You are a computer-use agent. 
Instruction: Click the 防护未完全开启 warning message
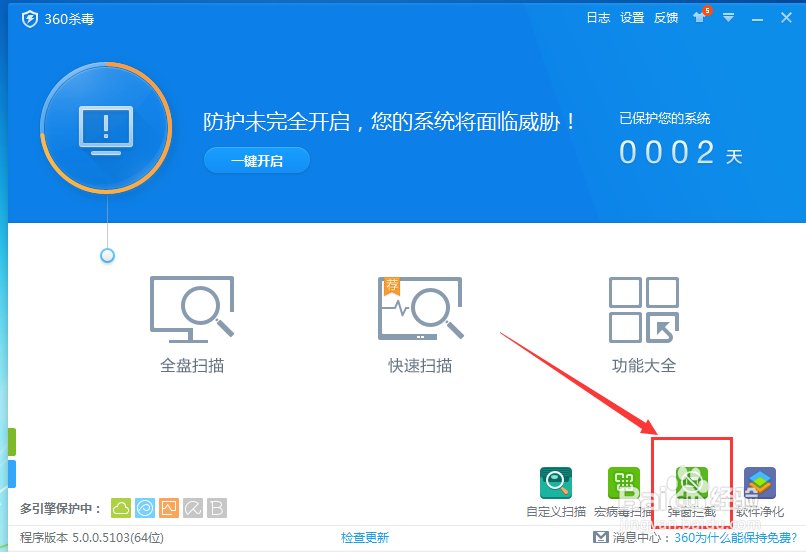(389, 122)
